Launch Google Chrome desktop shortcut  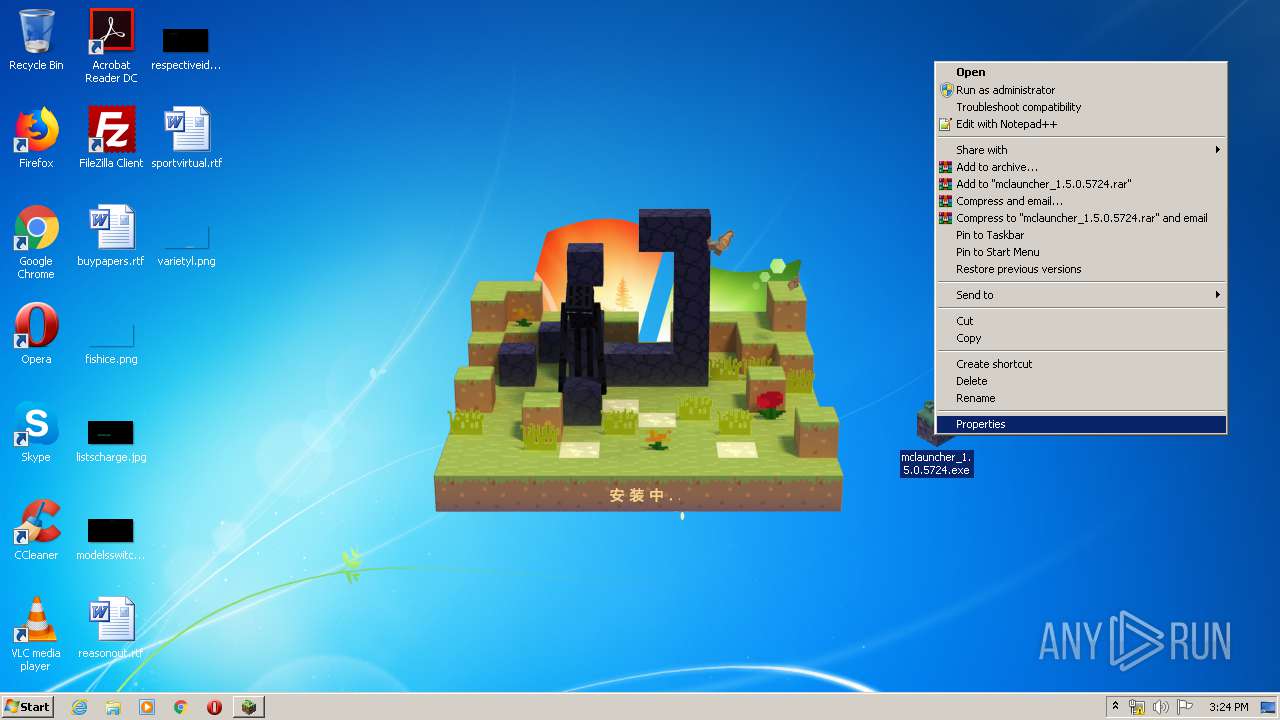pyautogui.click(x=36, y=242)
